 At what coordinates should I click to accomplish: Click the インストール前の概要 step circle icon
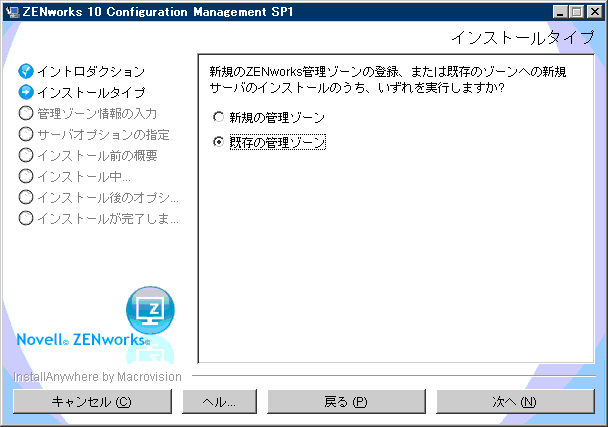pos(26,155)
